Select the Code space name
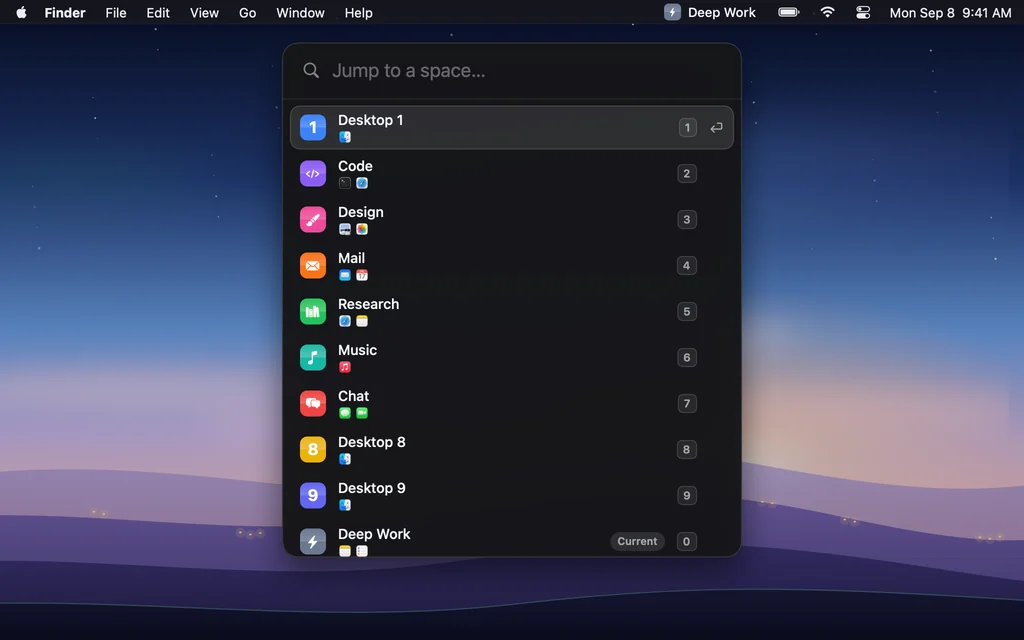This screenshot has width=1024, height=640. click(355, 167)
